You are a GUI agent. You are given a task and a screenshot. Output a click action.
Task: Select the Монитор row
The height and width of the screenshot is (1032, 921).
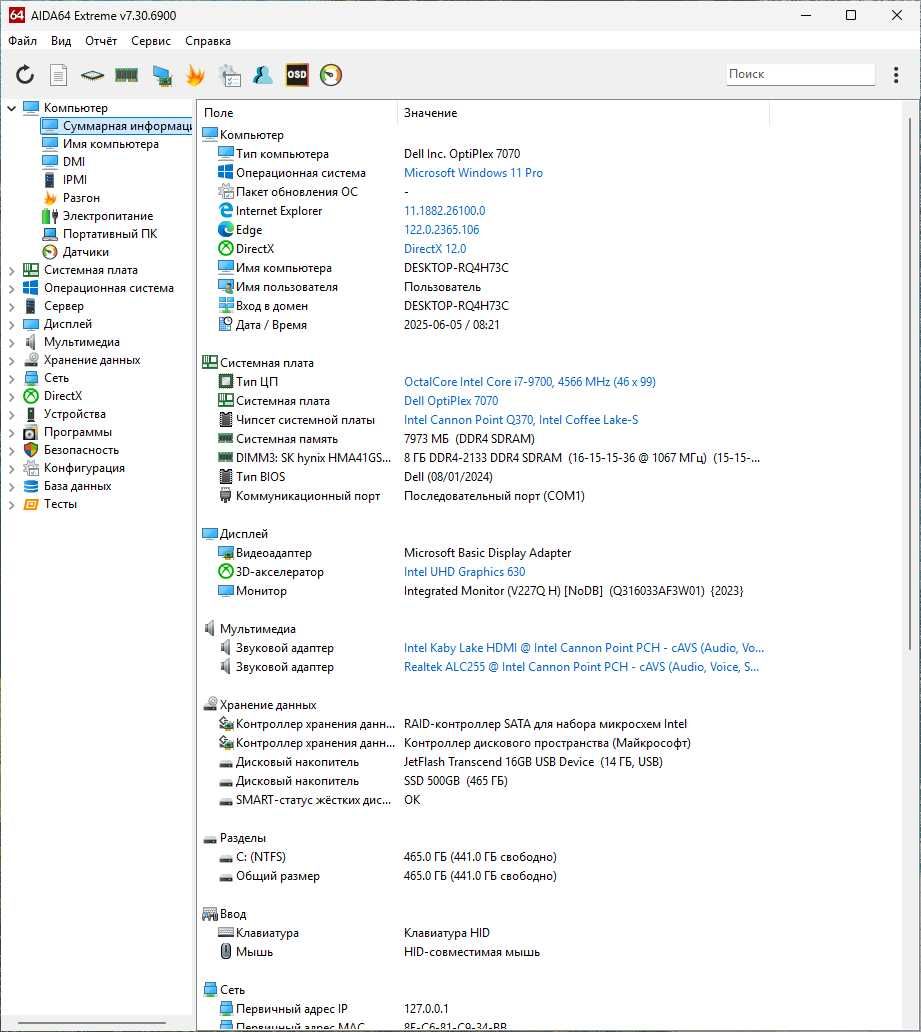tap(484, 591)
